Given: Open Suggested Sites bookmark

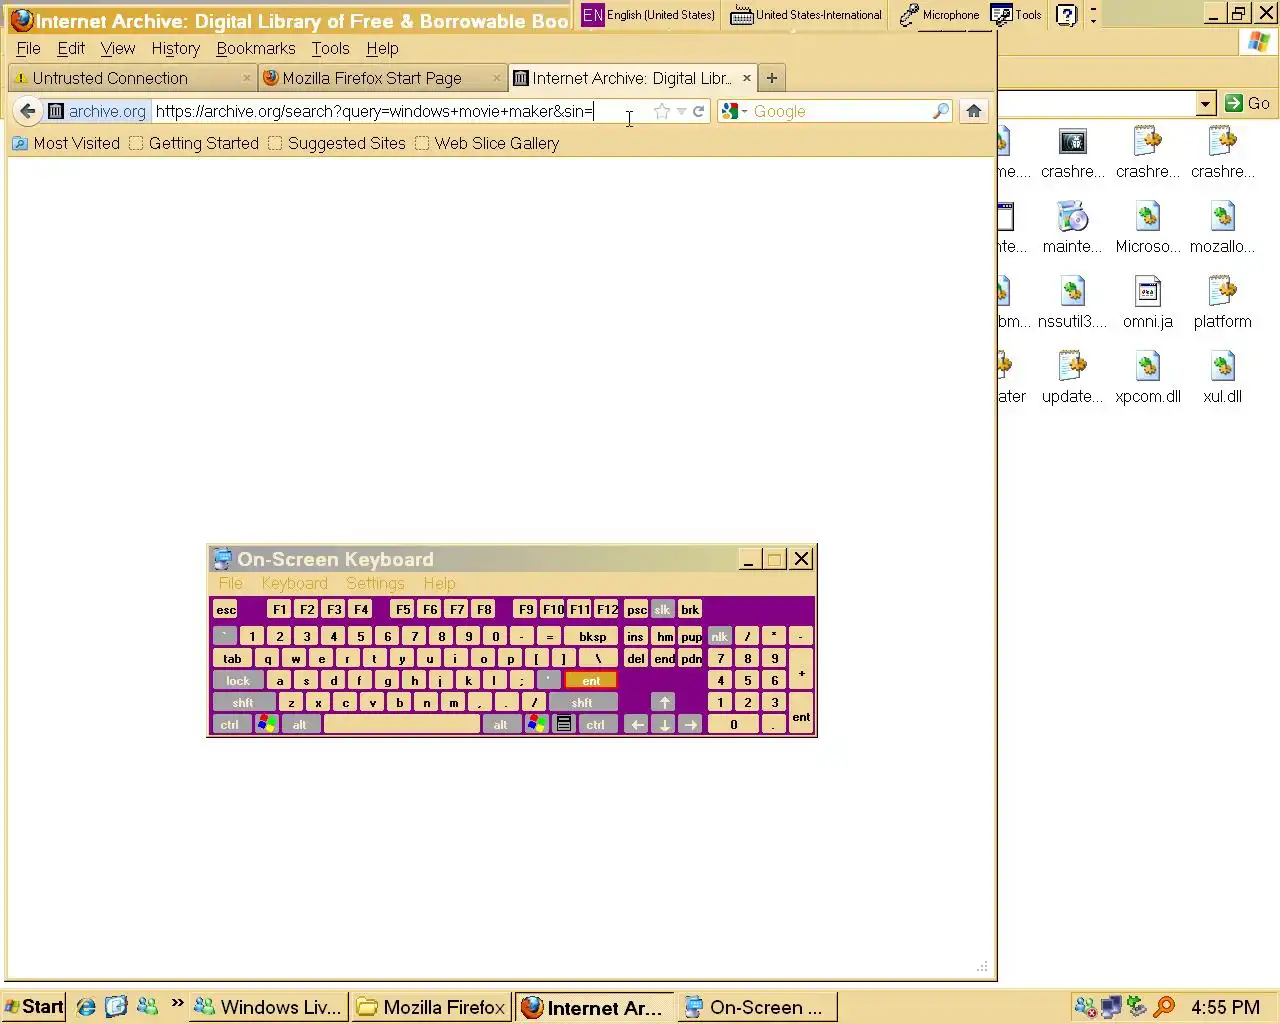Looking at the screenshot, I should (337, 143).
